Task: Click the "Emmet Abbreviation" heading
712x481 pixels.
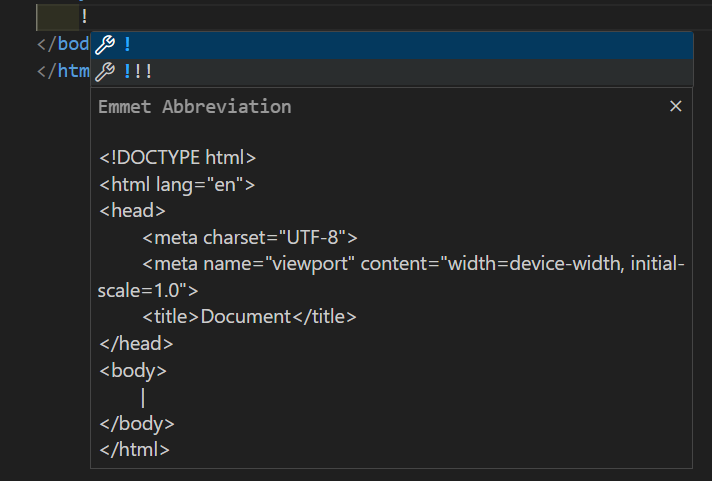Action: click(194, 106)
